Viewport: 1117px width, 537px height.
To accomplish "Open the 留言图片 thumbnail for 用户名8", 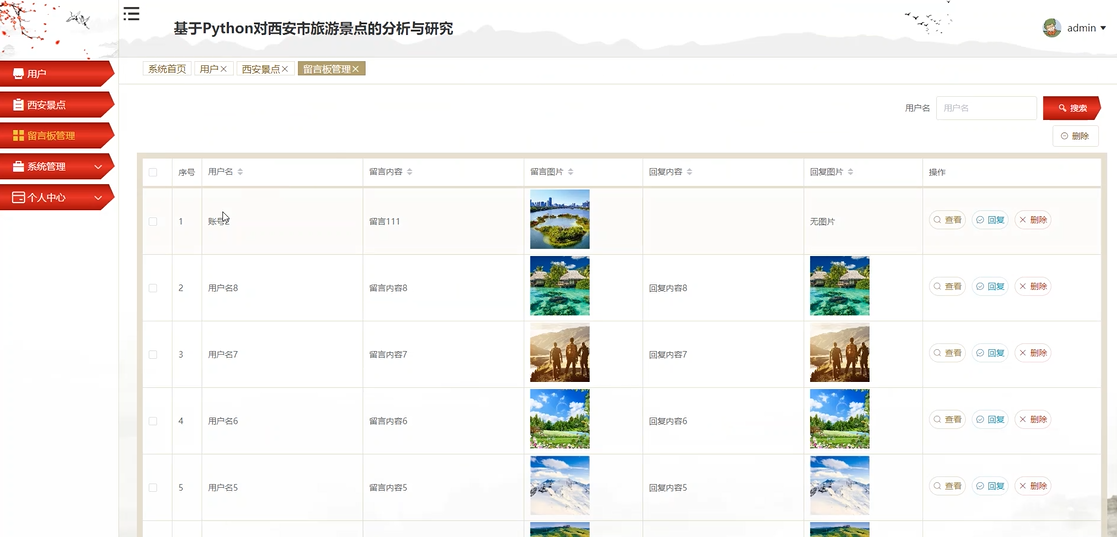I will [560, 286].
